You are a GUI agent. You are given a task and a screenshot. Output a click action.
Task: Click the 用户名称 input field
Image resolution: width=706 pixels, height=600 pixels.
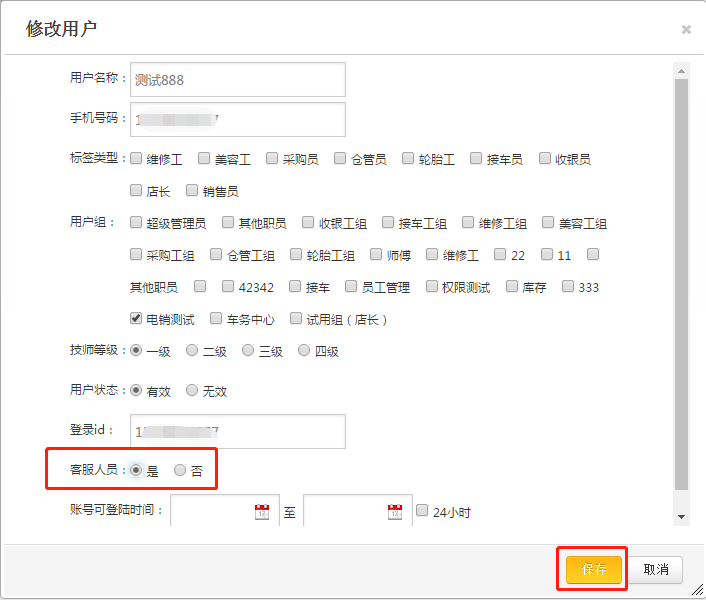pos(238,80)
